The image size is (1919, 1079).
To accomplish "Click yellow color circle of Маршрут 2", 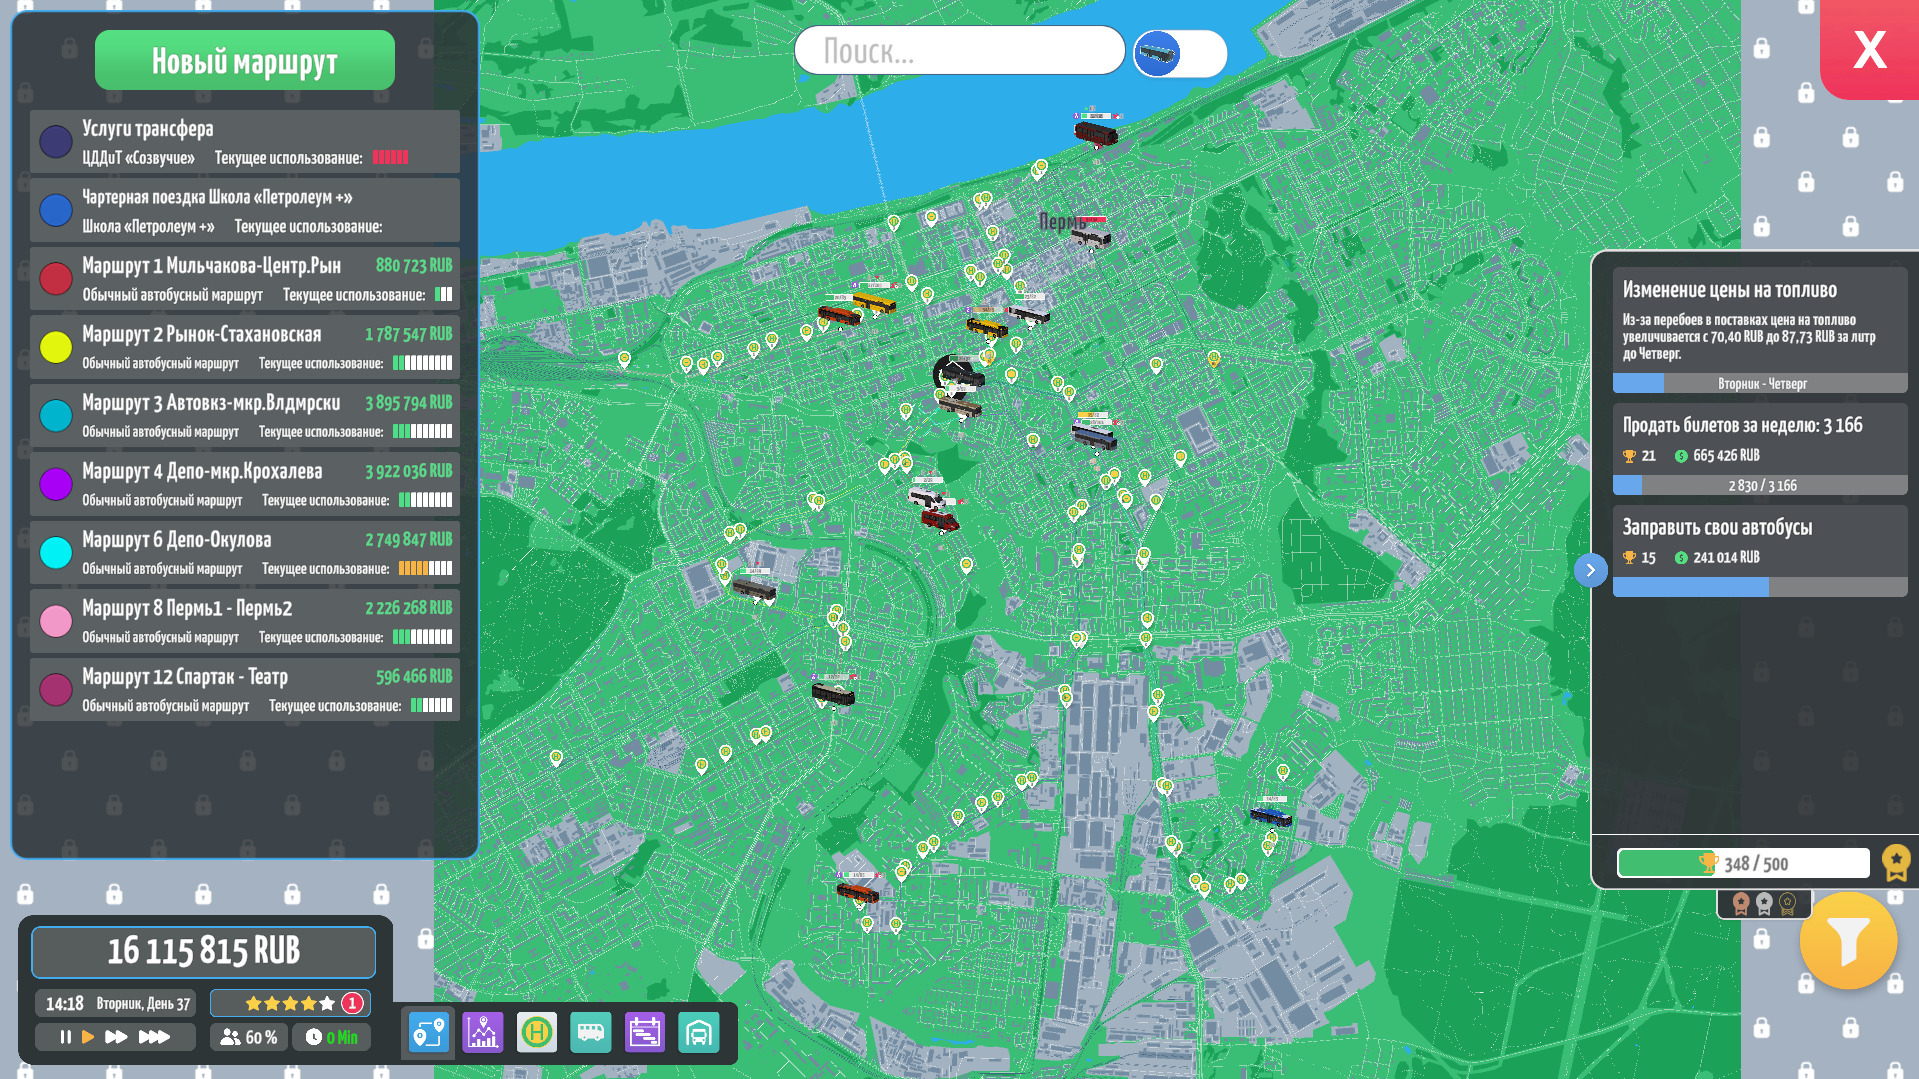I will click(56, 347).
